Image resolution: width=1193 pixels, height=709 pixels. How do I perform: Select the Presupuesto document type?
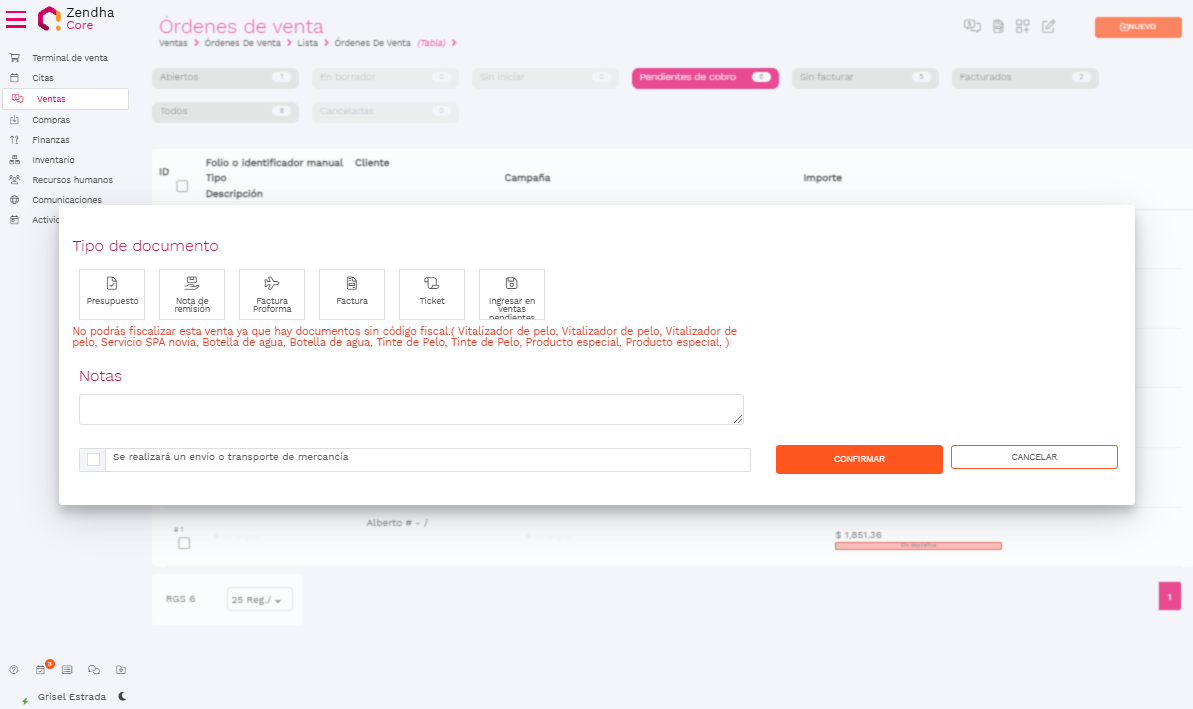(x=112, y=294)
